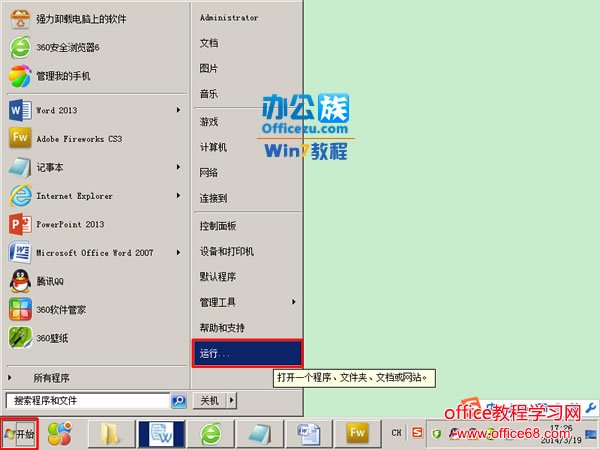The height and width of the screenshot is (450, 600).
Task: Expand 记事本 jump list arrow
Action: pyautogui.click(x=178, y=167)
